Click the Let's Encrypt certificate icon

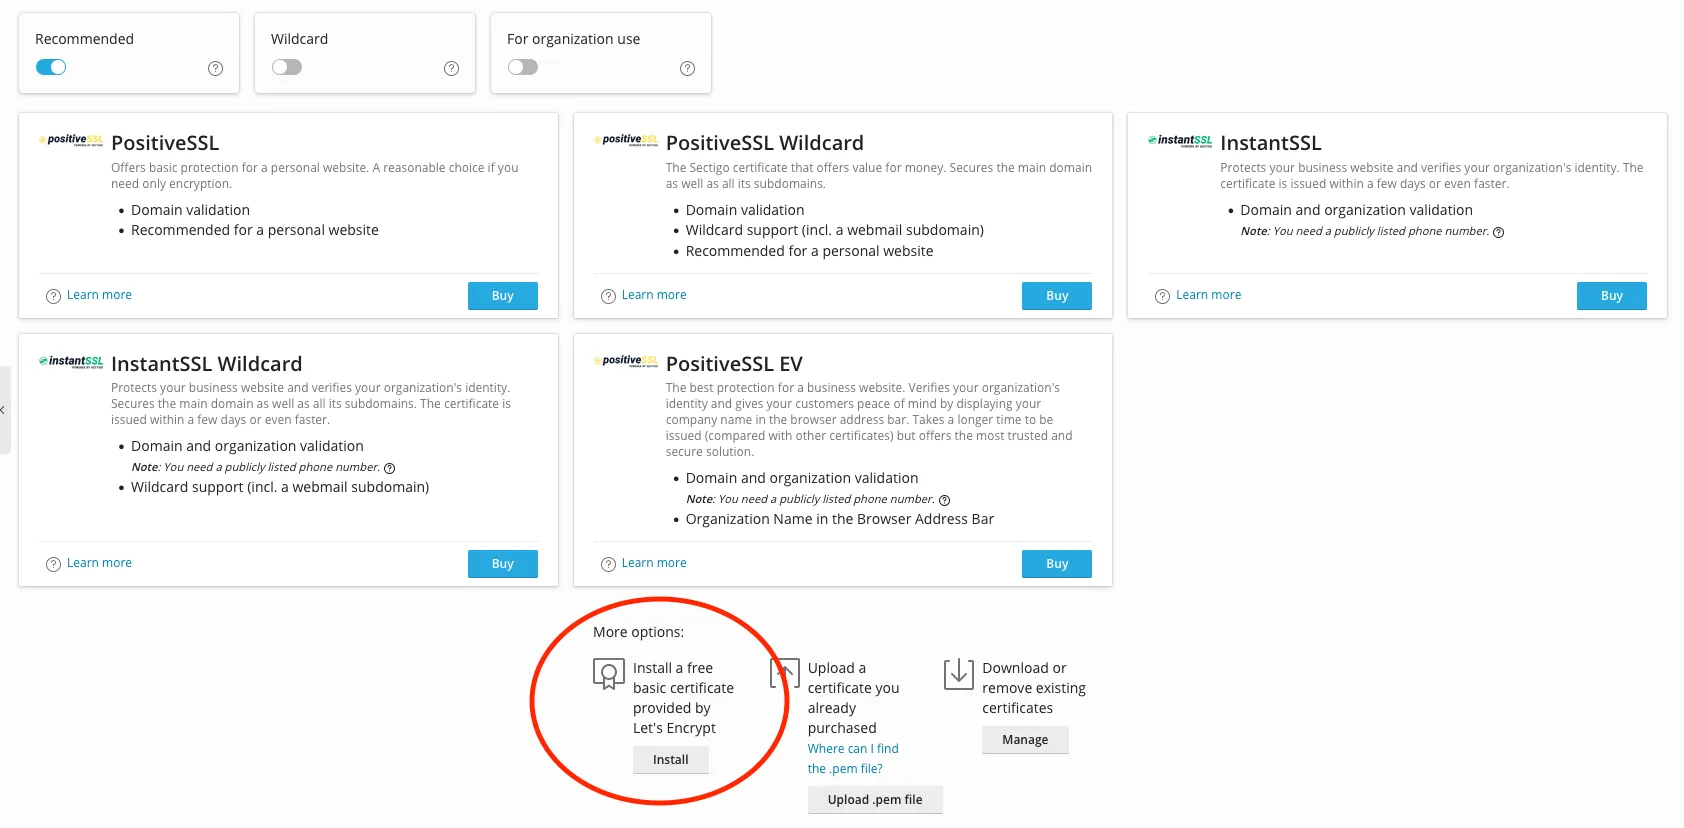coord(608,674)
